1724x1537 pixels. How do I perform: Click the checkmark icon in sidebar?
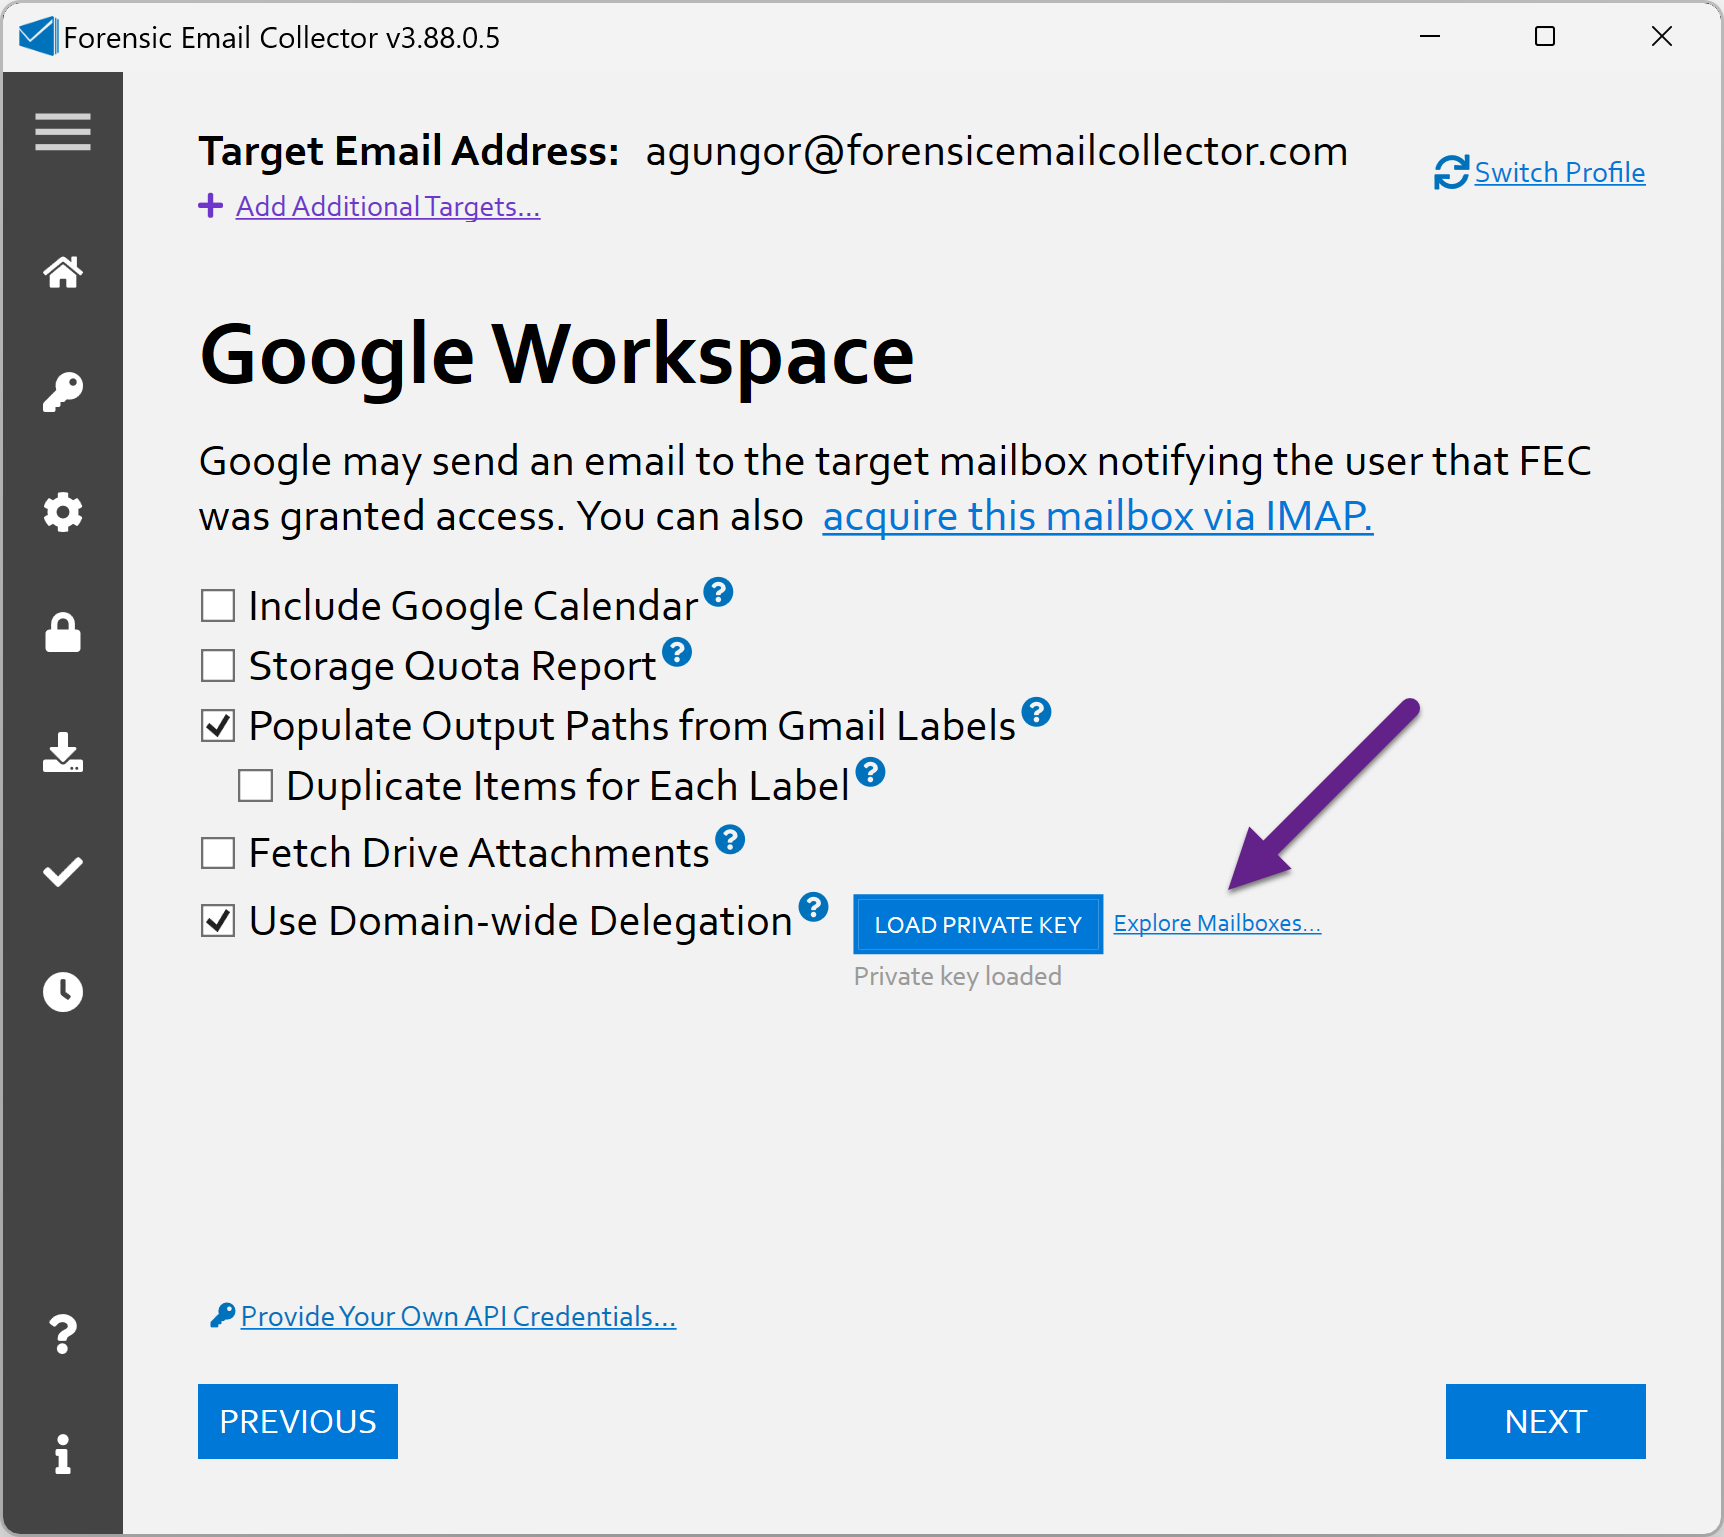tap(63, 872)
